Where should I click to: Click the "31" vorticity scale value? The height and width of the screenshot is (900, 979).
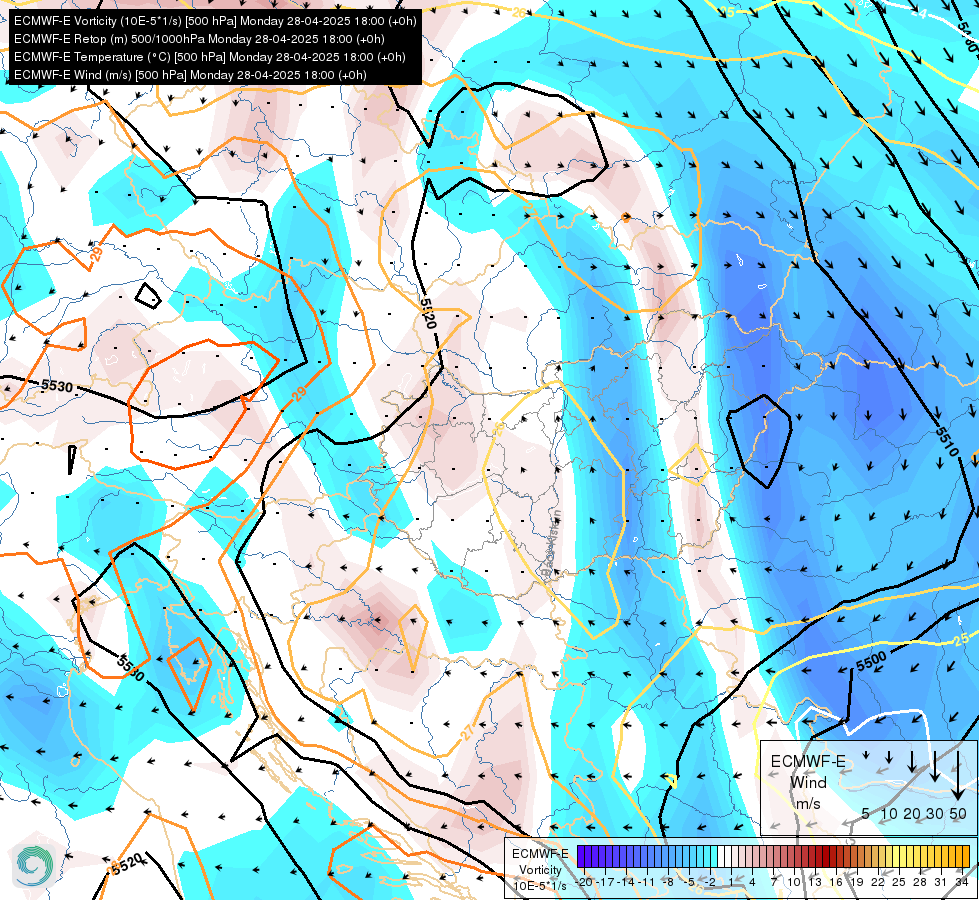tap(940, 882)
